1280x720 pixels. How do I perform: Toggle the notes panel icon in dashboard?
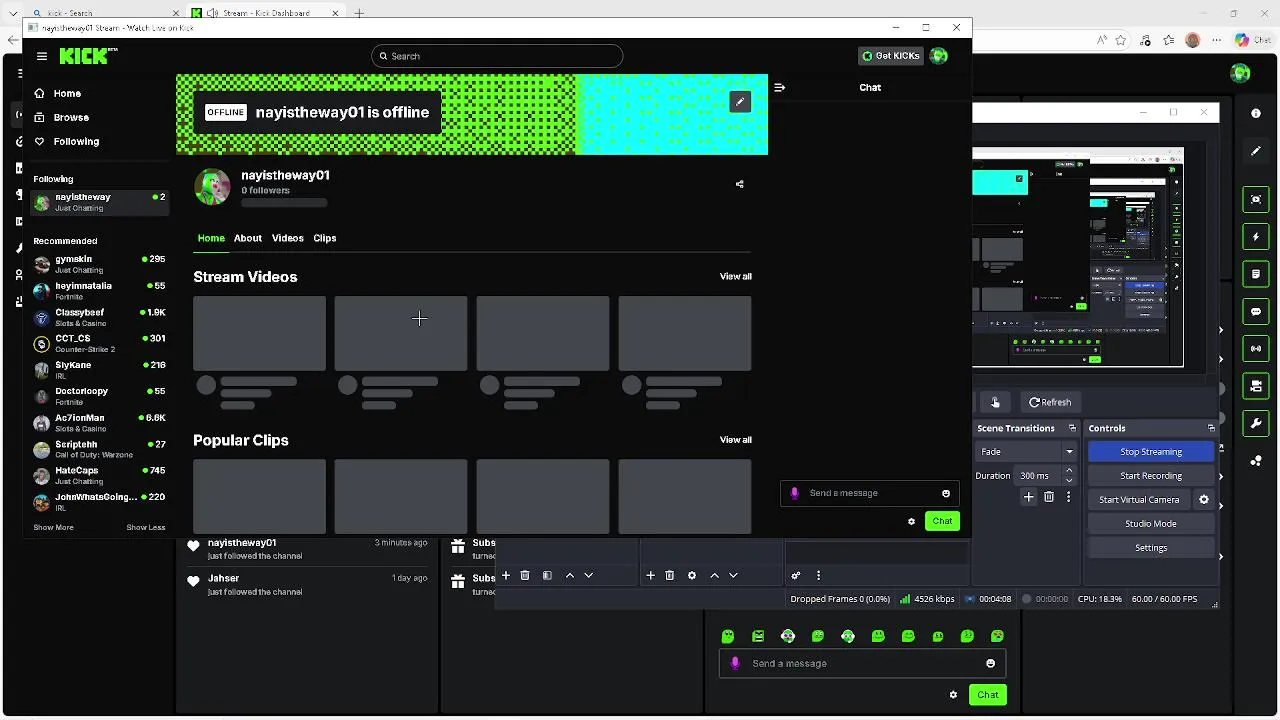(1256, 273)
